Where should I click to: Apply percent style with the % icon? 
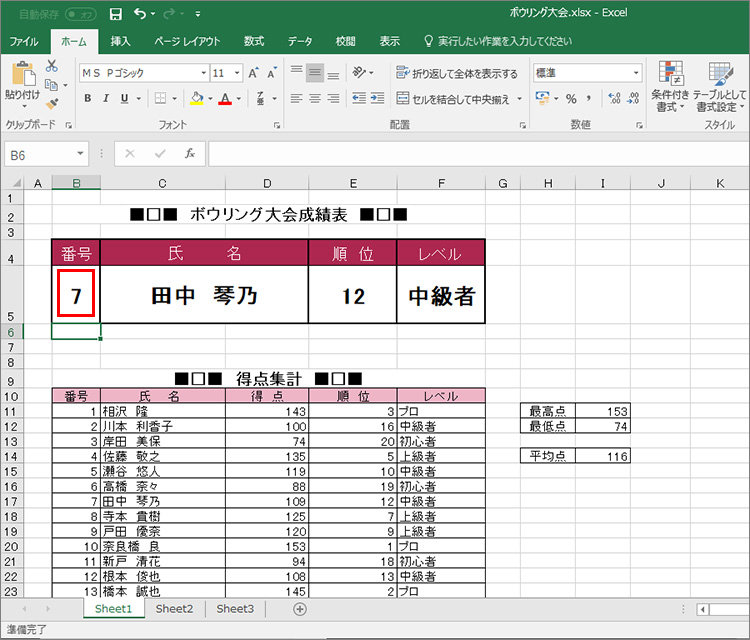[571, 99]
